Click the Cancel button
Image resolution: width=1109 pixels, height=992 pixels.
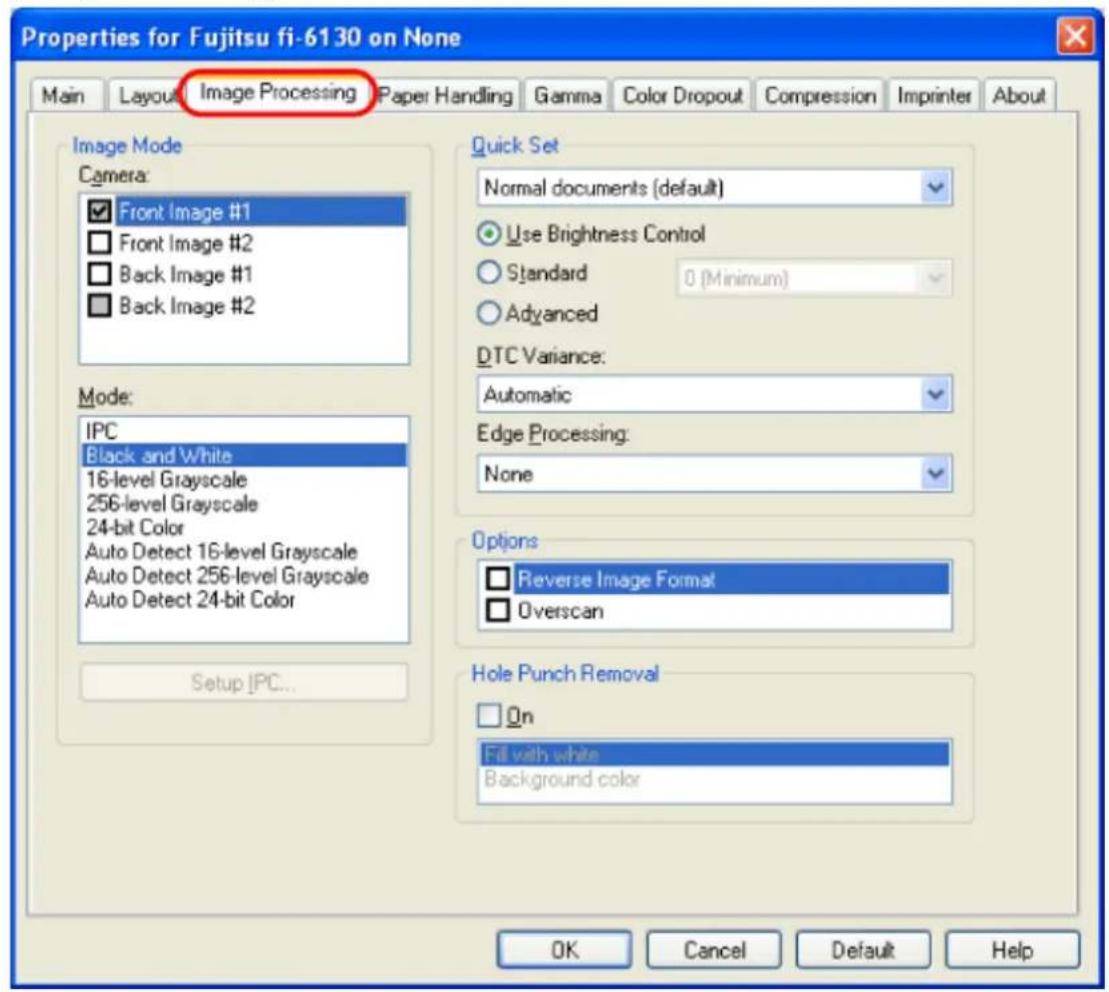point(714,950)
